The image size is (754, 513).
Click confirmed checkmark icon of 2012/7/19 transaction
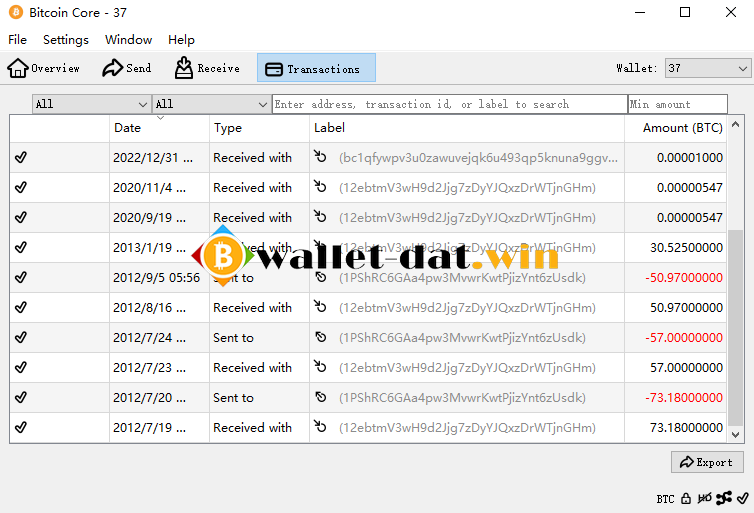pyautogui.click(x=21, y=427)
